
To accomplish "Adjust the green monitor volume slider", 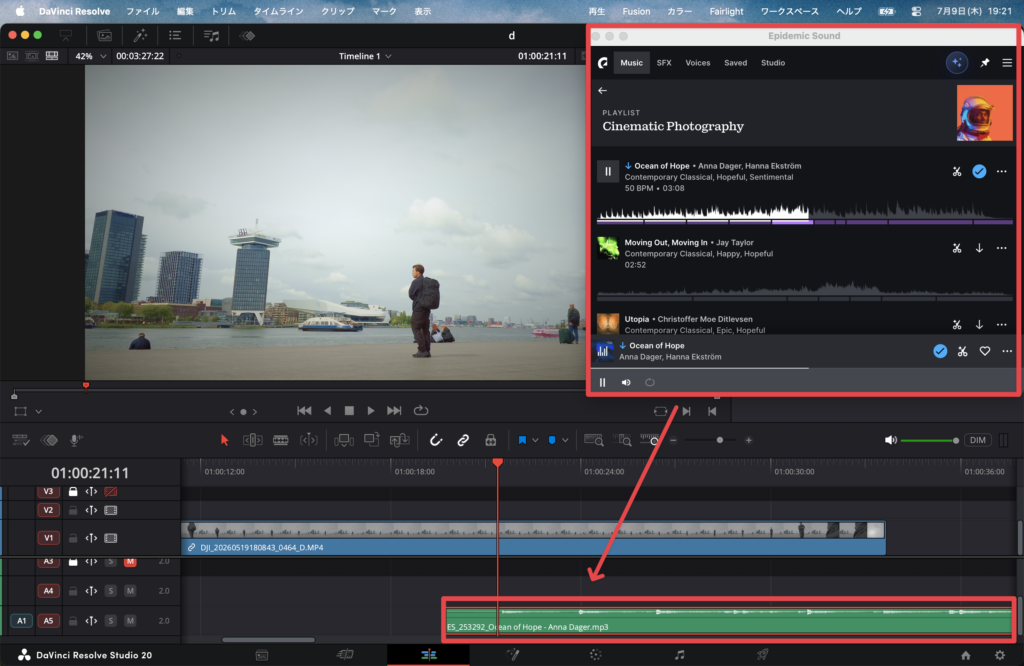I will point(929,441).
